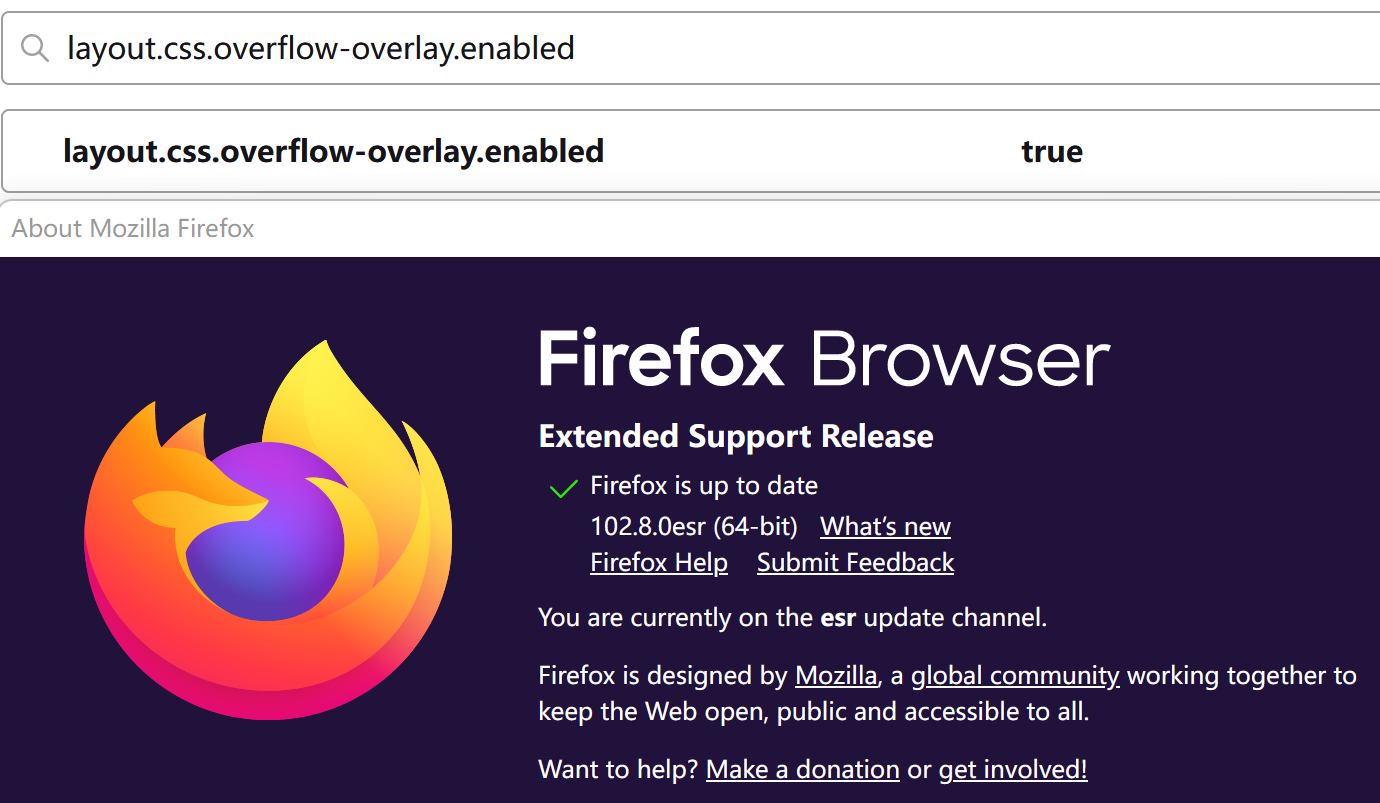1380x803 pixels.
Task: Click the green checkmark next to update status
Action: (x=563, y=487)
